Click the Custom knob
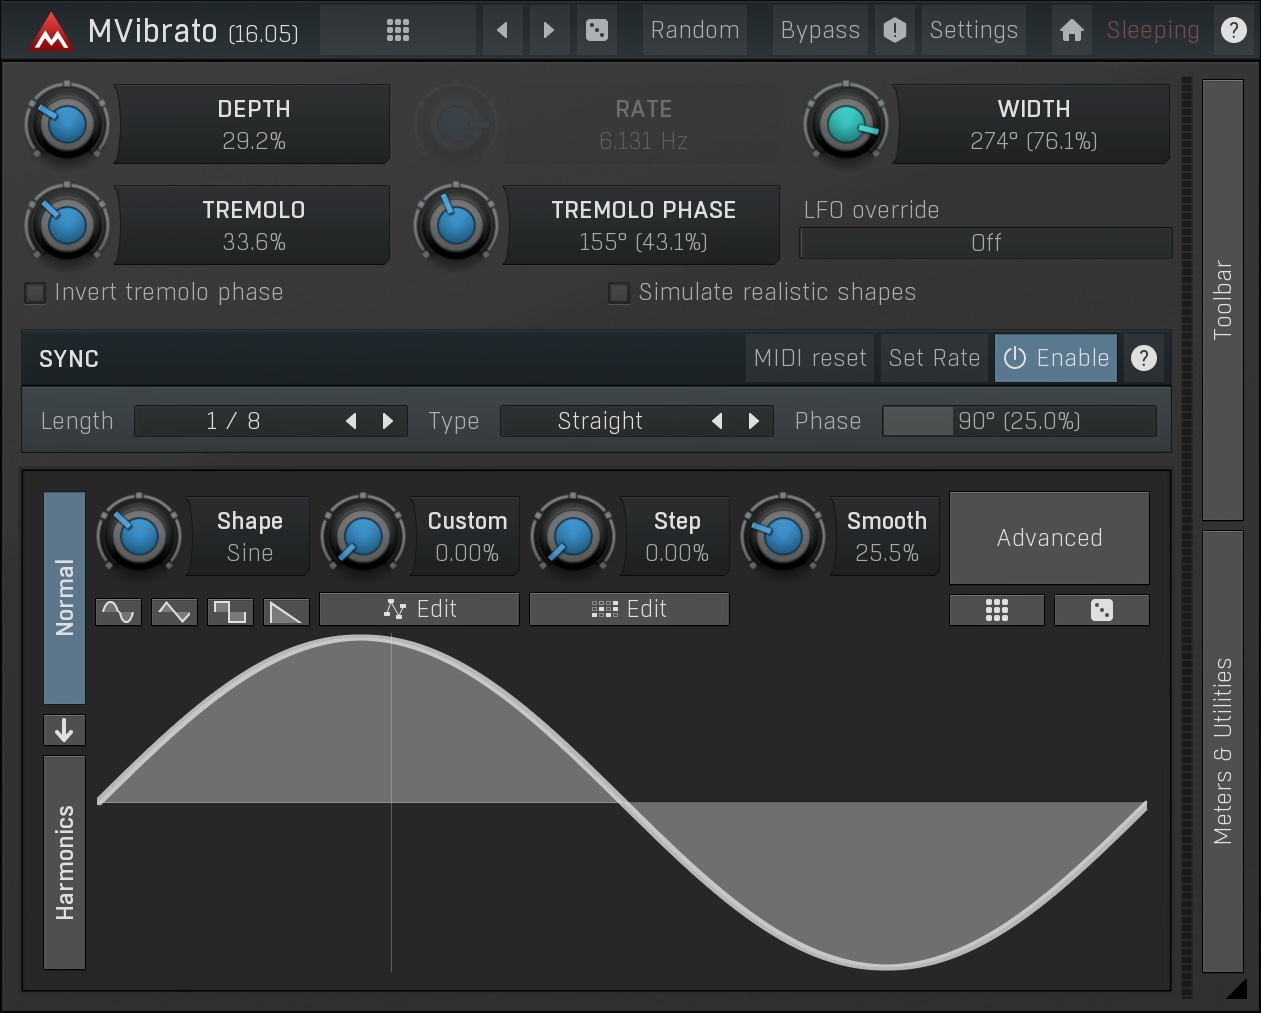 click(363, 536)
